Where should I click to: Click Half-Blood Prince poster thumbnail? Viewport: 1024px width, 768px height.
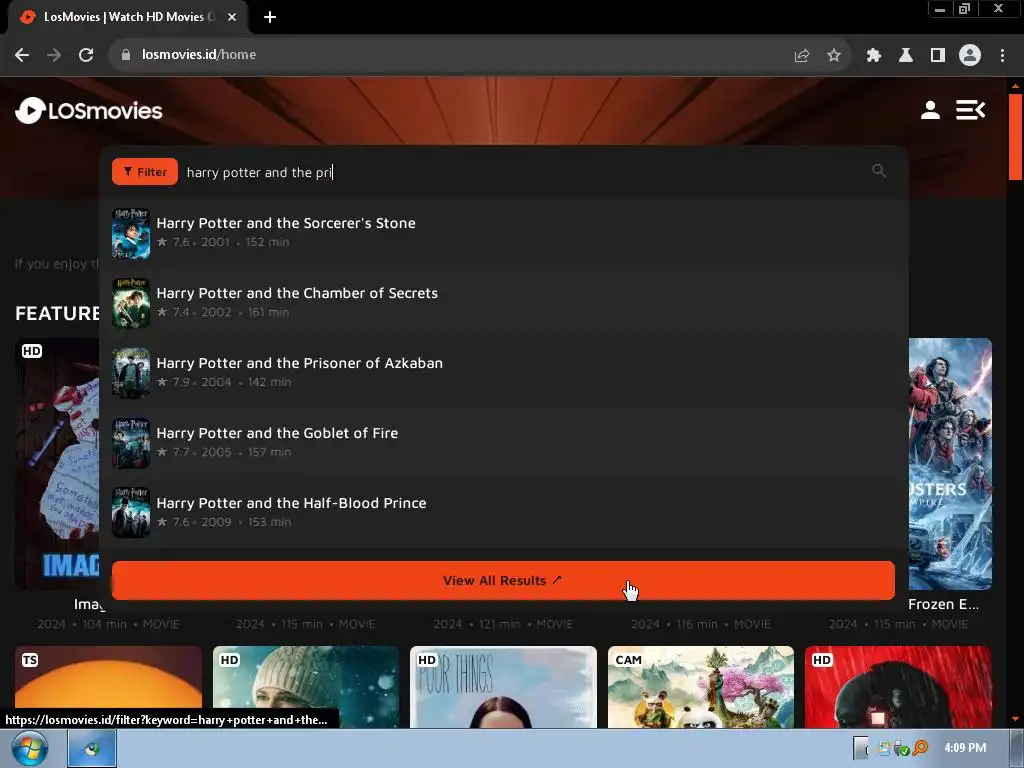coord(131,513)
